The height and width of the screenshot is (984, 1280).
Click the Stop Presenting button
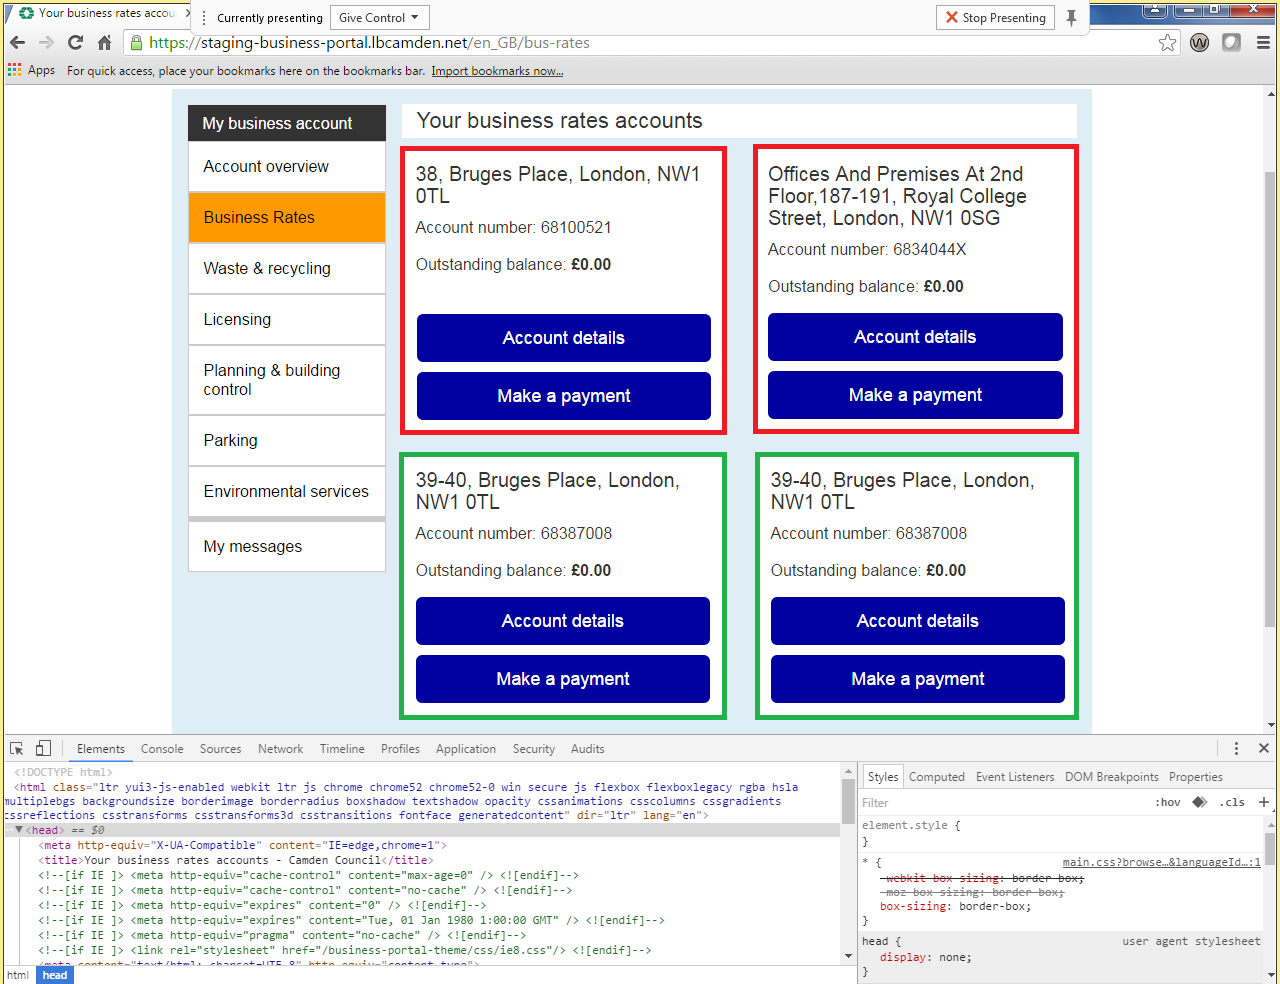click(996, 18)
